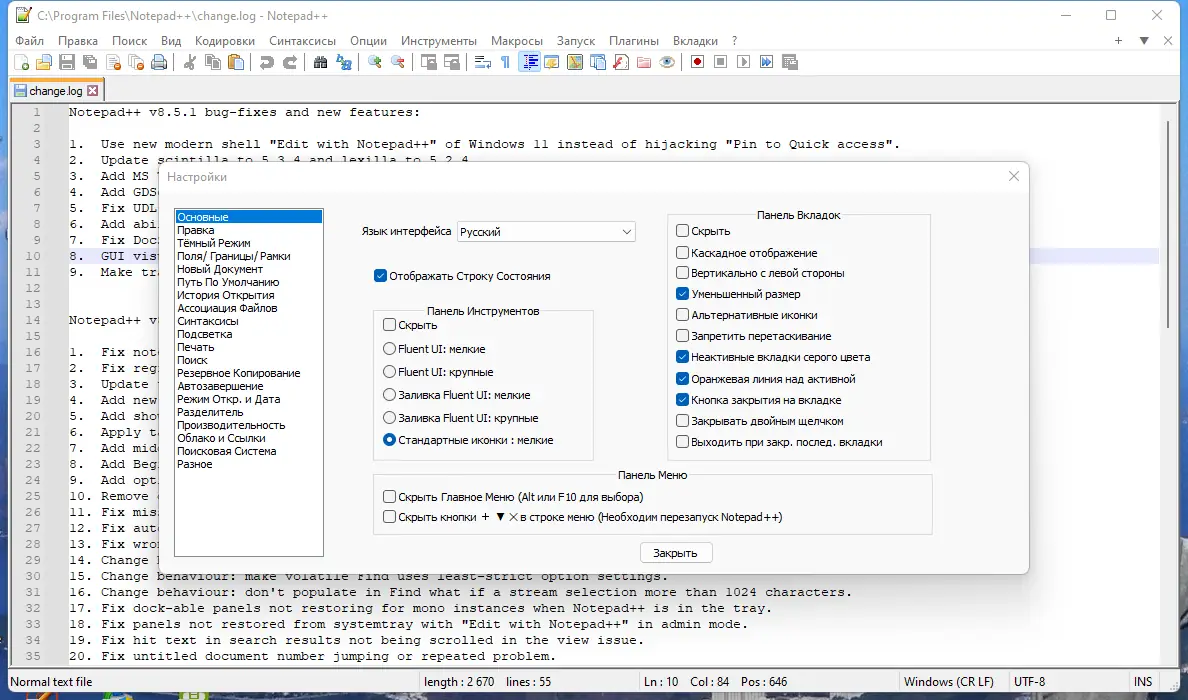
Task: Open the Кодировки menu
Action: 225,41
